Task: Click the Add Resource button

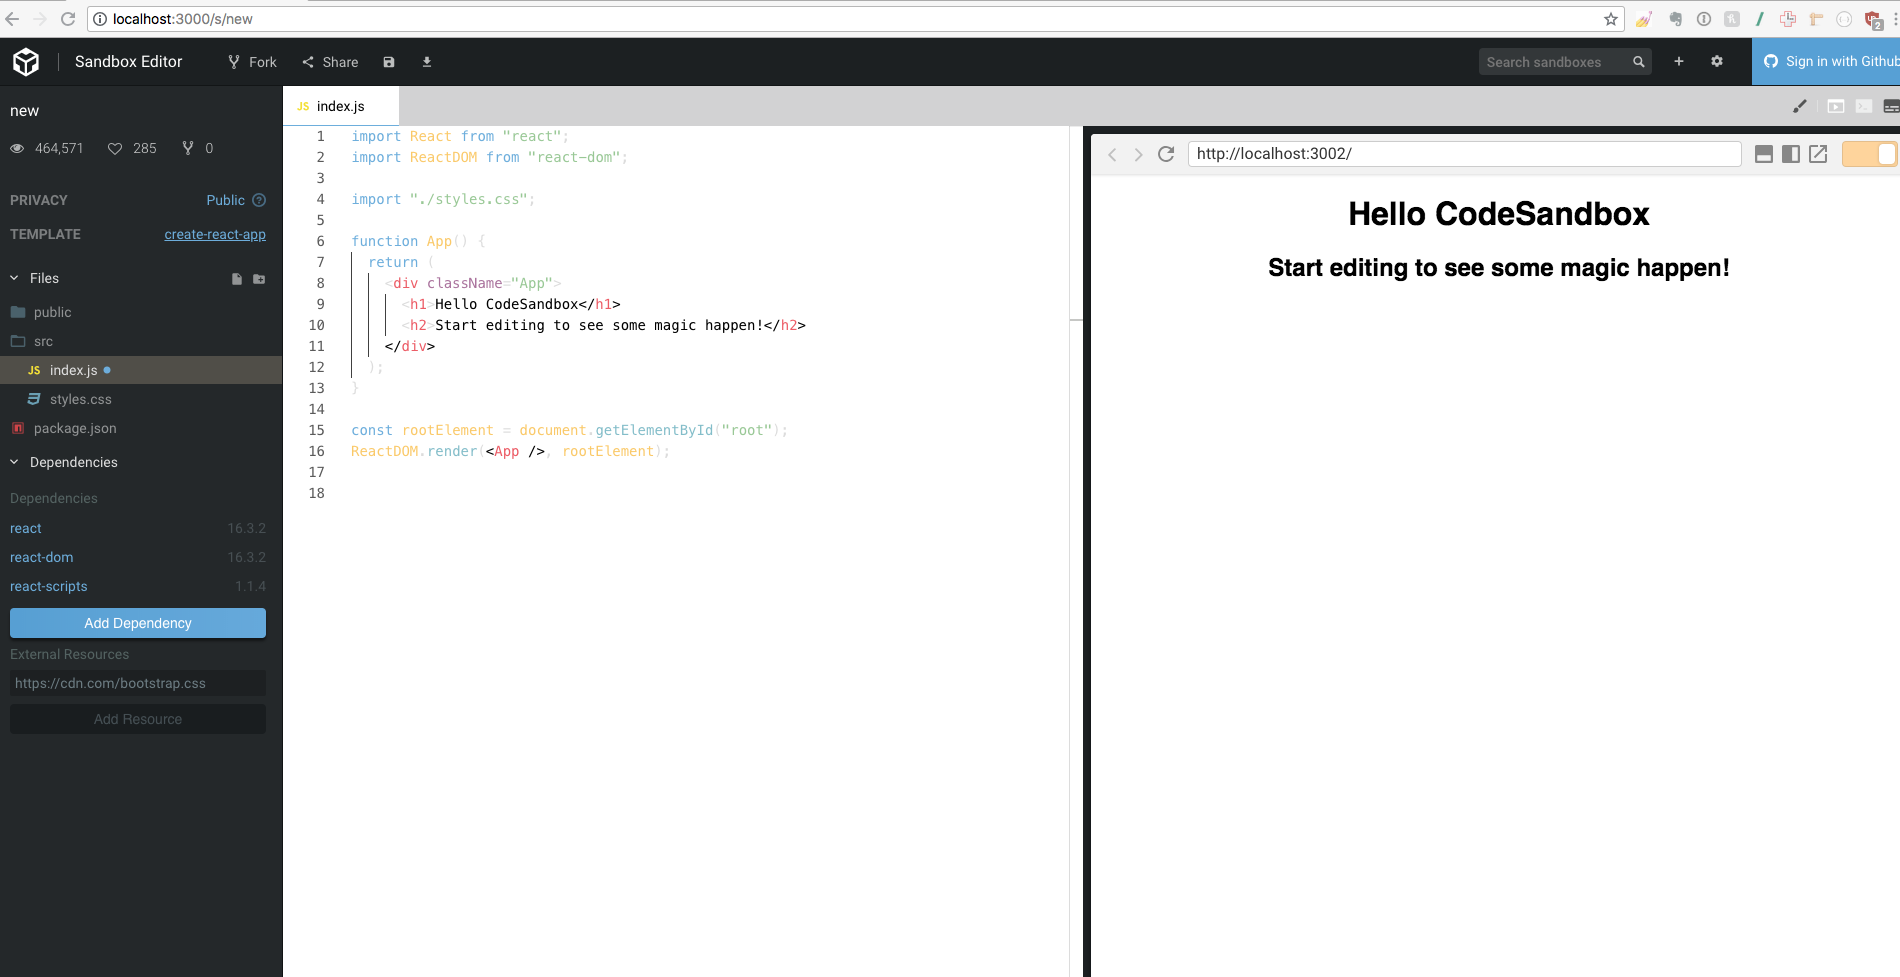Action: [x=138, y=719]
